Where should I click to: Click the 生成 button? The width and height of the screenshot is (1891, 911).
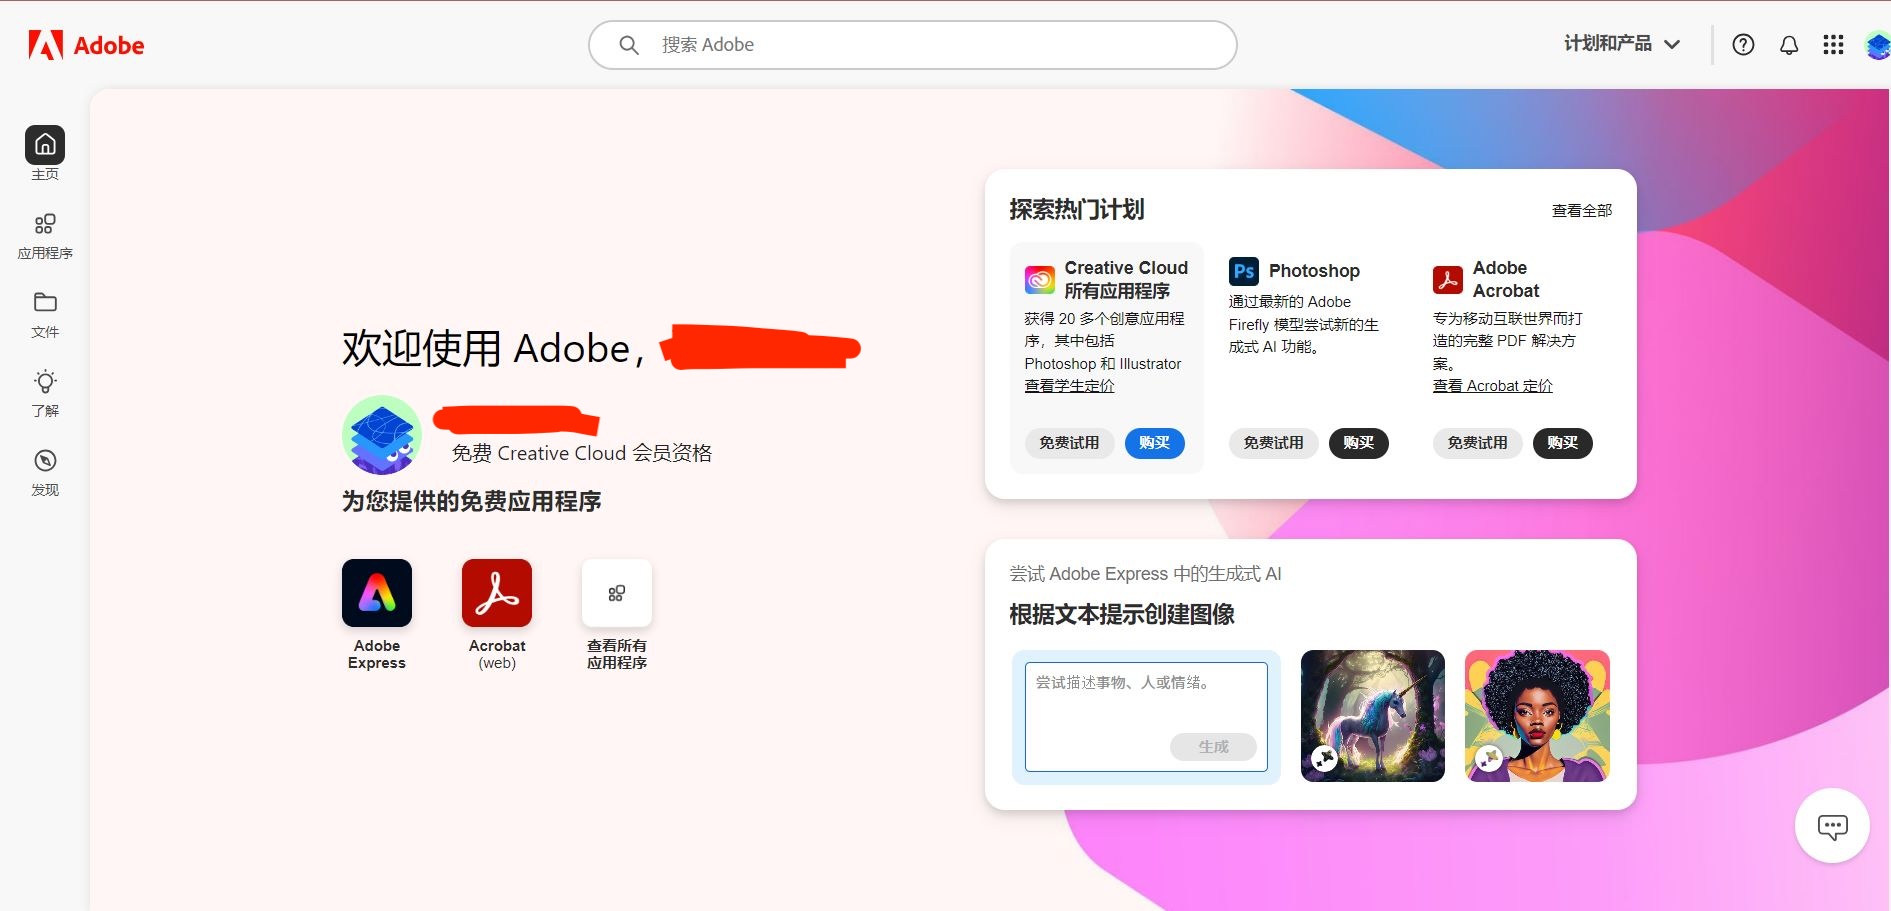click(1213, 747)
